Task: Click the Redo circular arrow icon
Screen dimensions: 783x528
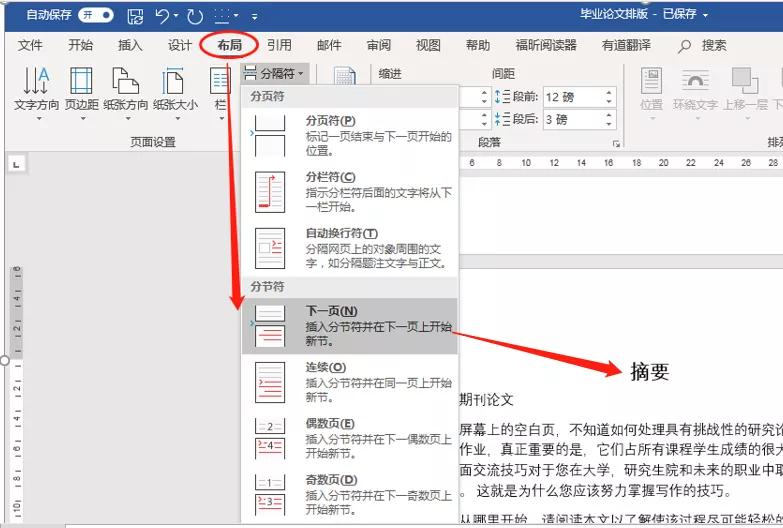Action: (195, 16)
